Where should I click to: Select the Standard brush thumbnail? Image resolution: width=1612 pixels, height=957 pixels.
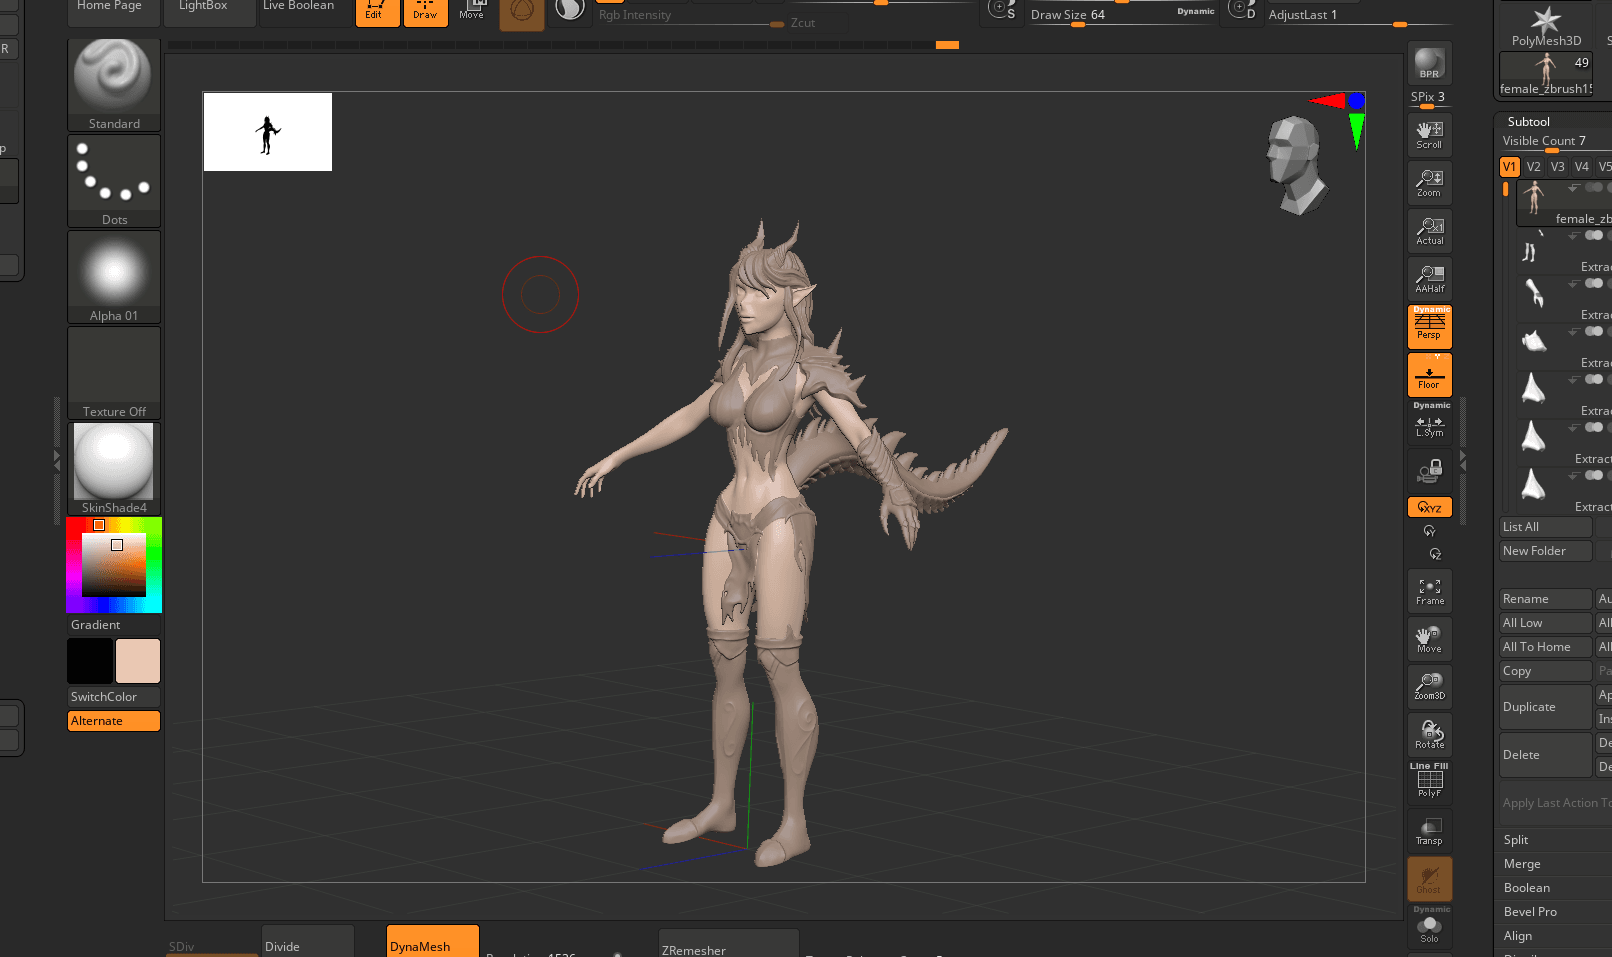pyautogui.click(x=114, y=85)
